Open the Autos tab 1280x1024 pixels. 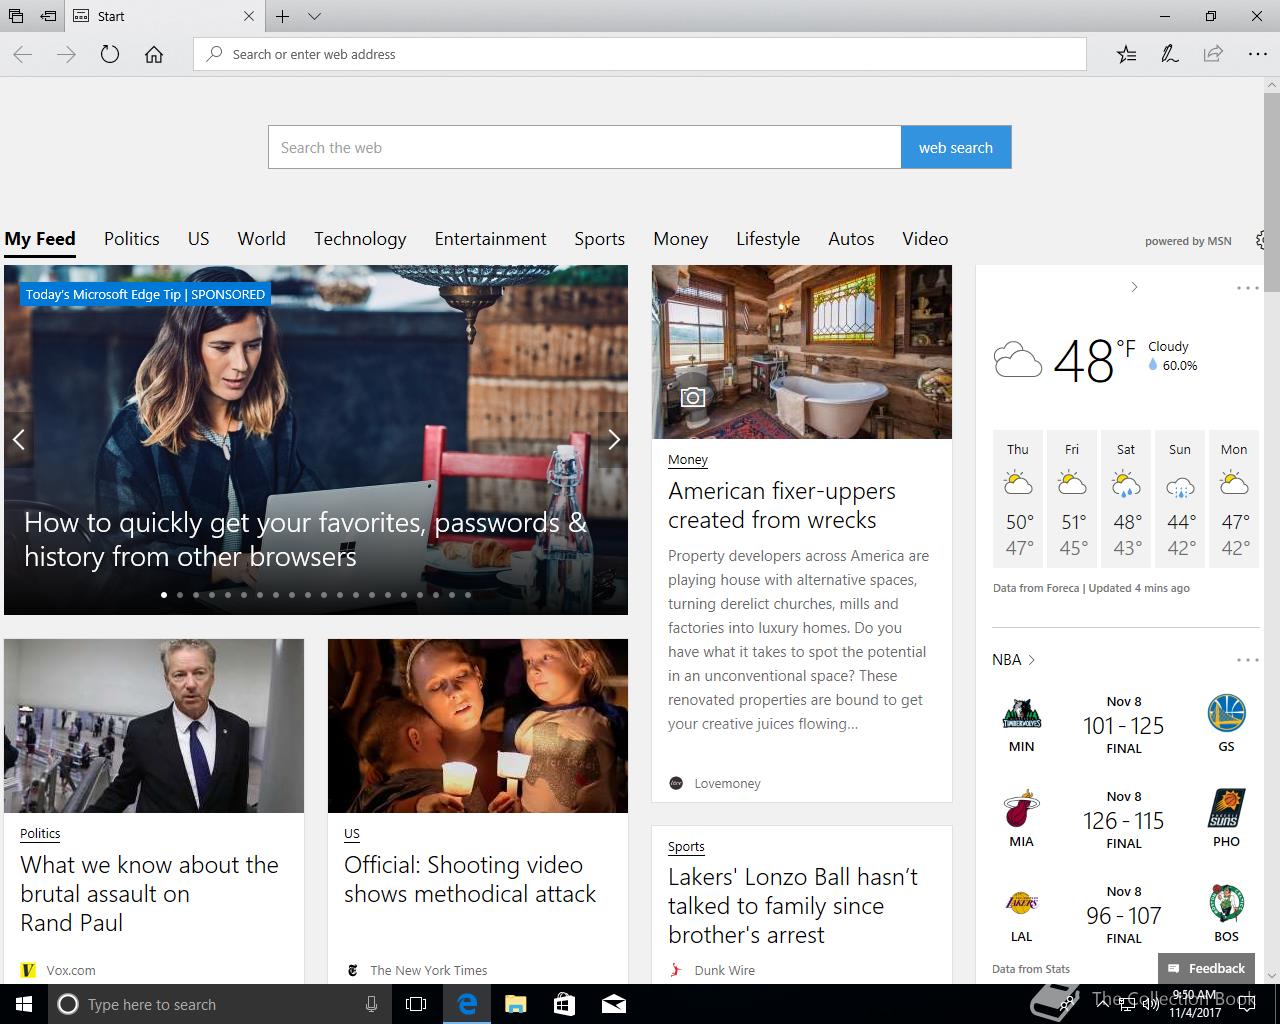pos(851,239)
